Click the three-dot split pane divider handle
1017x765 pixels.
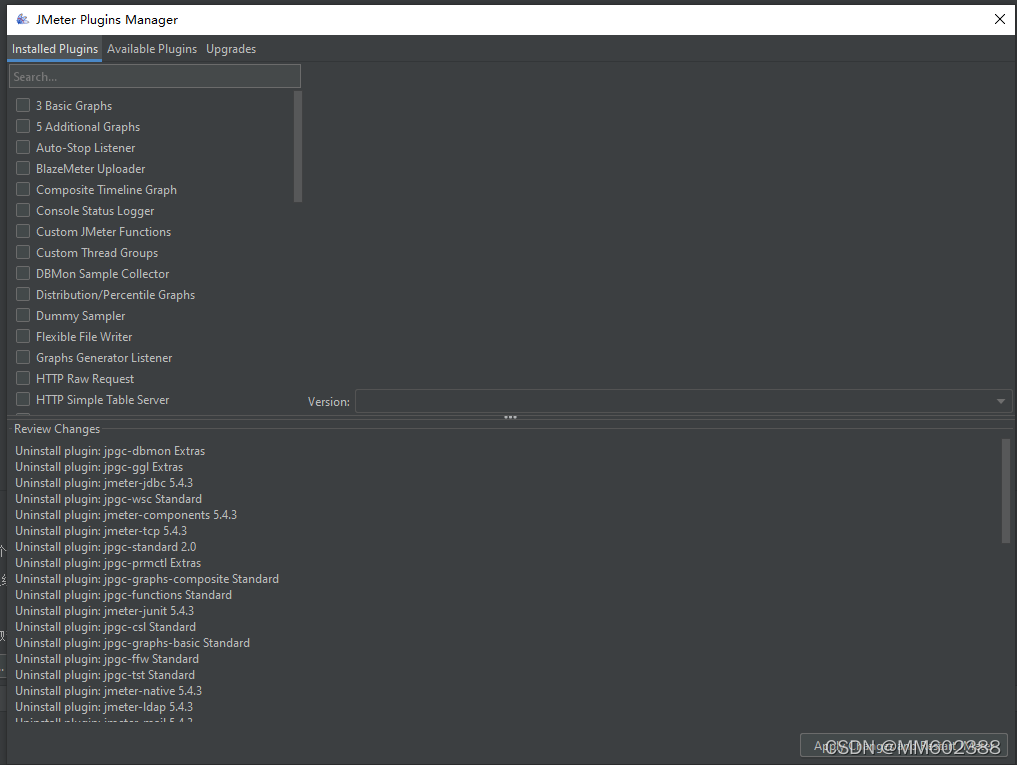click(x=510, y=417)
